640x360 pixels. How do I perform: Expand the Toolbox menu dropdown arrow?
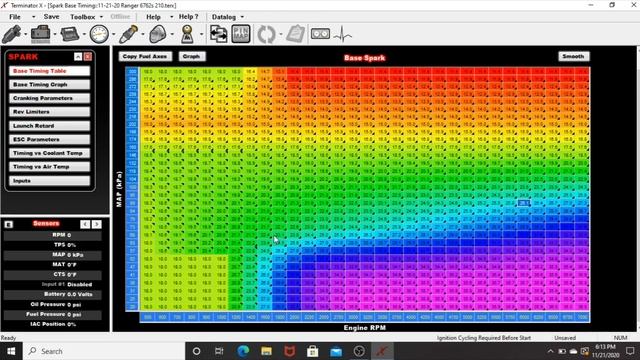[x=101, y=17]
